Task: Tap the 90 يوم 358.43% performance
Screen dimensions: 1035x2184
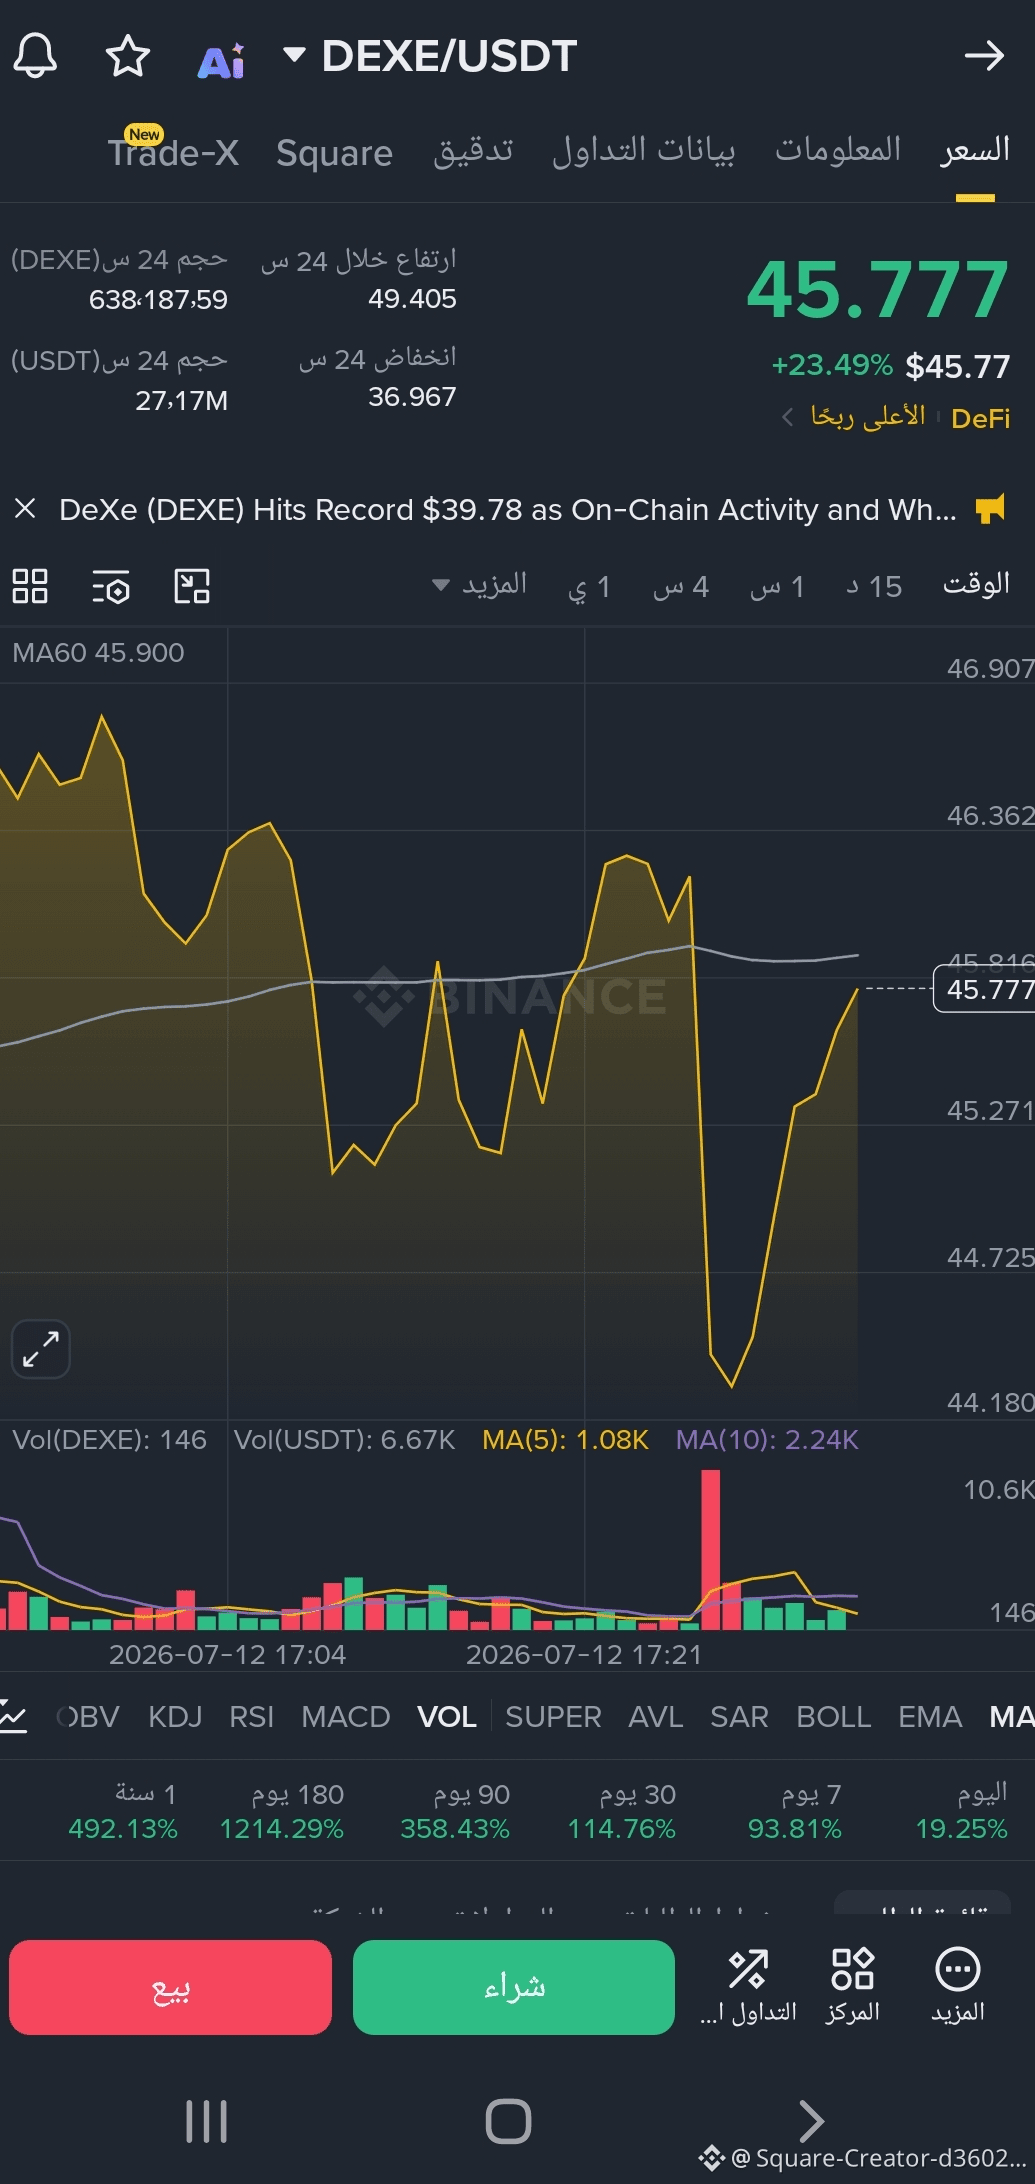Action: click(455, 1811)
